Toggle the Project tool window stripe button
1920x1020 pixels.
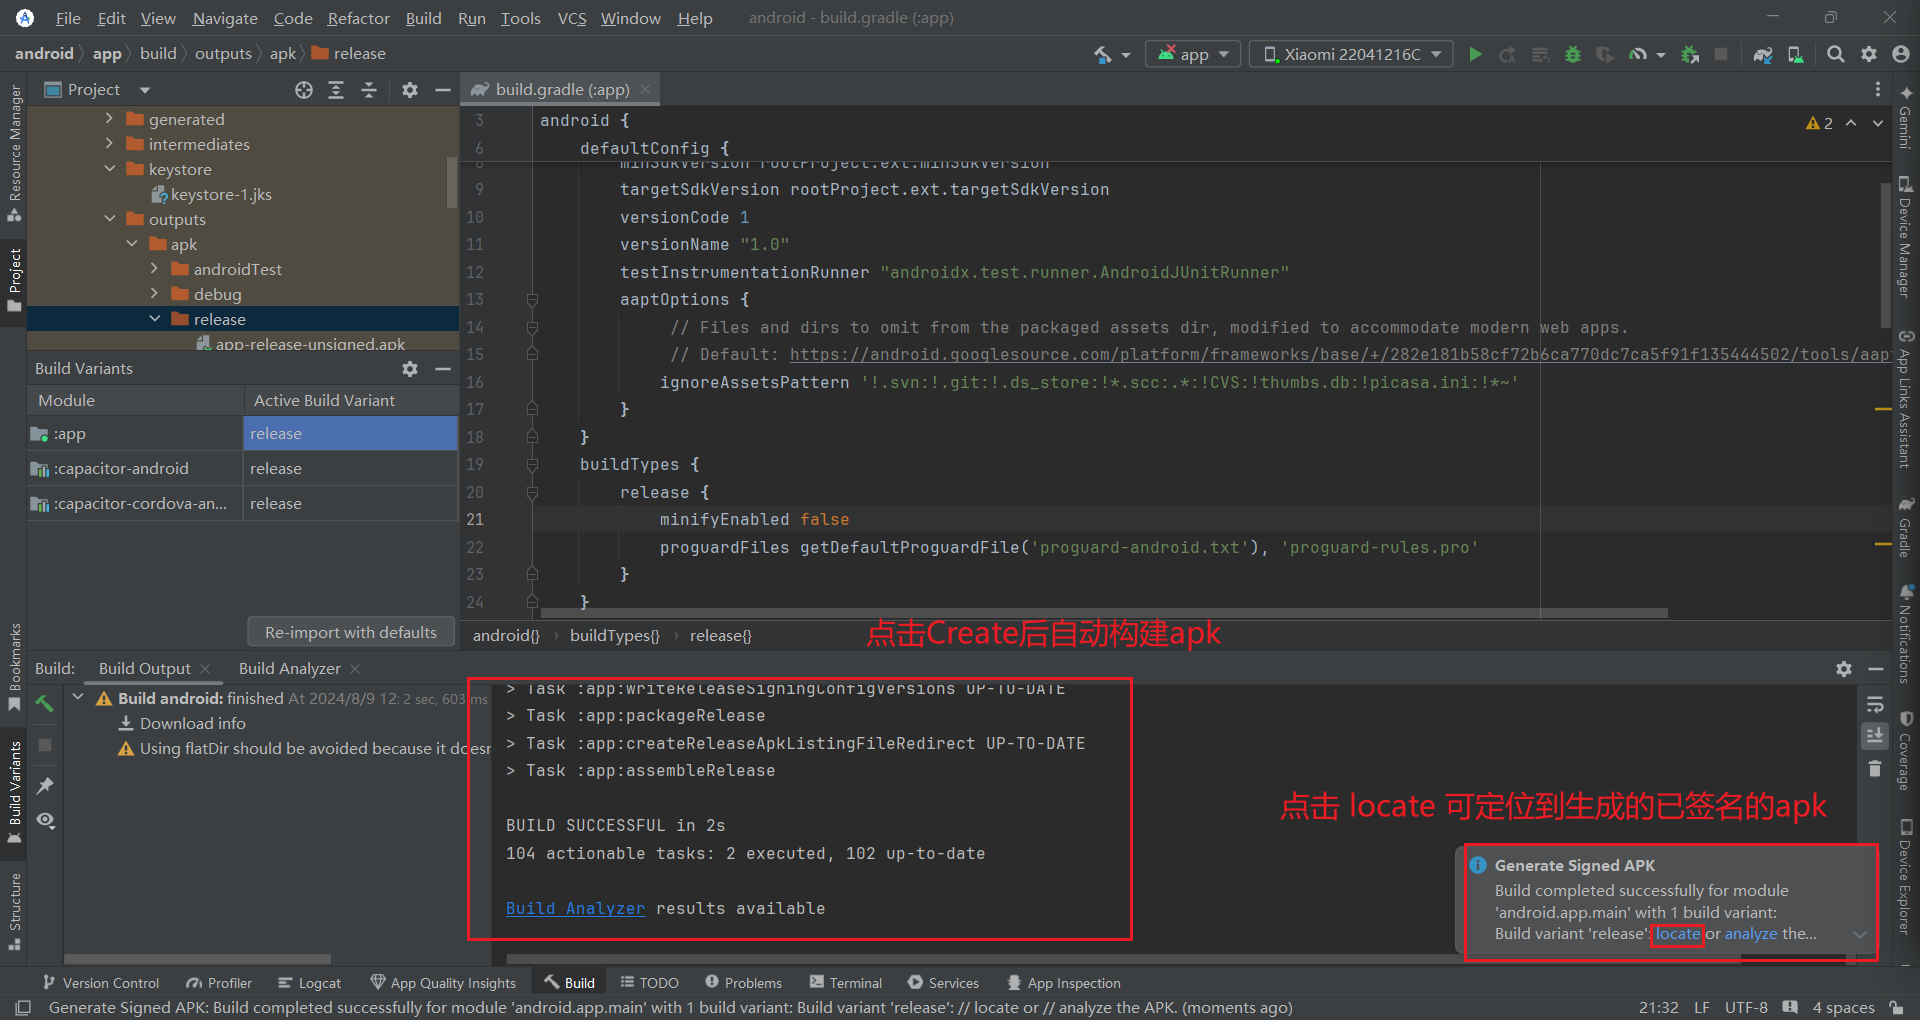(15, 280)
